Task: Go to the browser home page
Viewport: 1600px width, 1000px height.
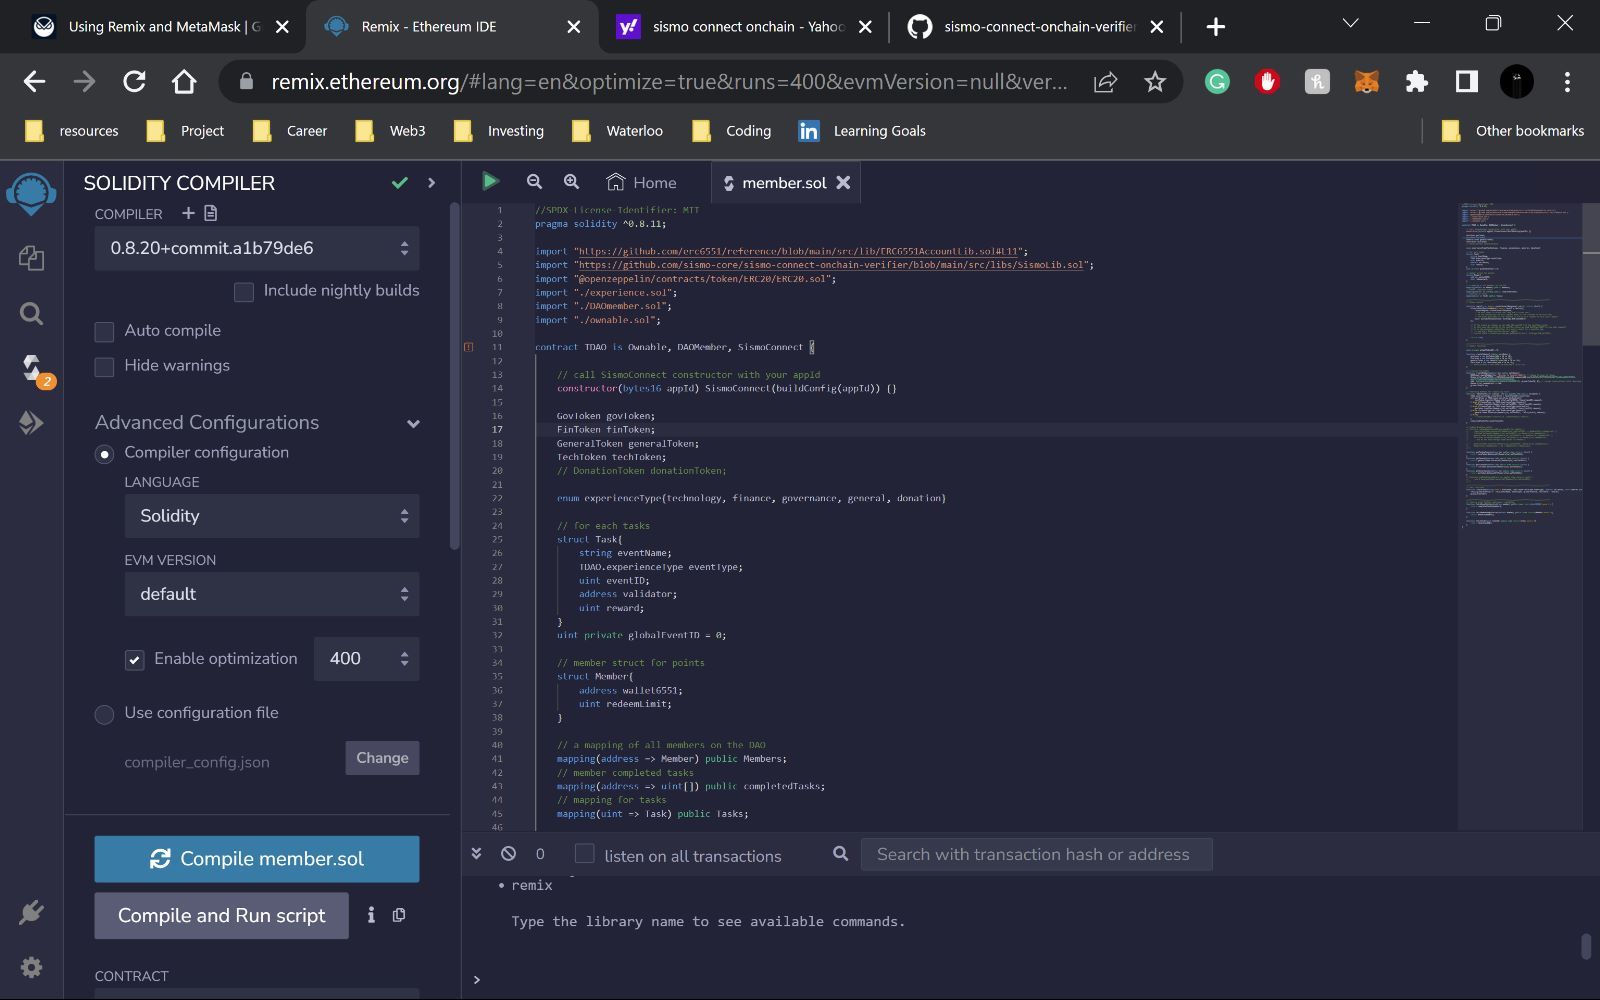Action: coord(184,81)
